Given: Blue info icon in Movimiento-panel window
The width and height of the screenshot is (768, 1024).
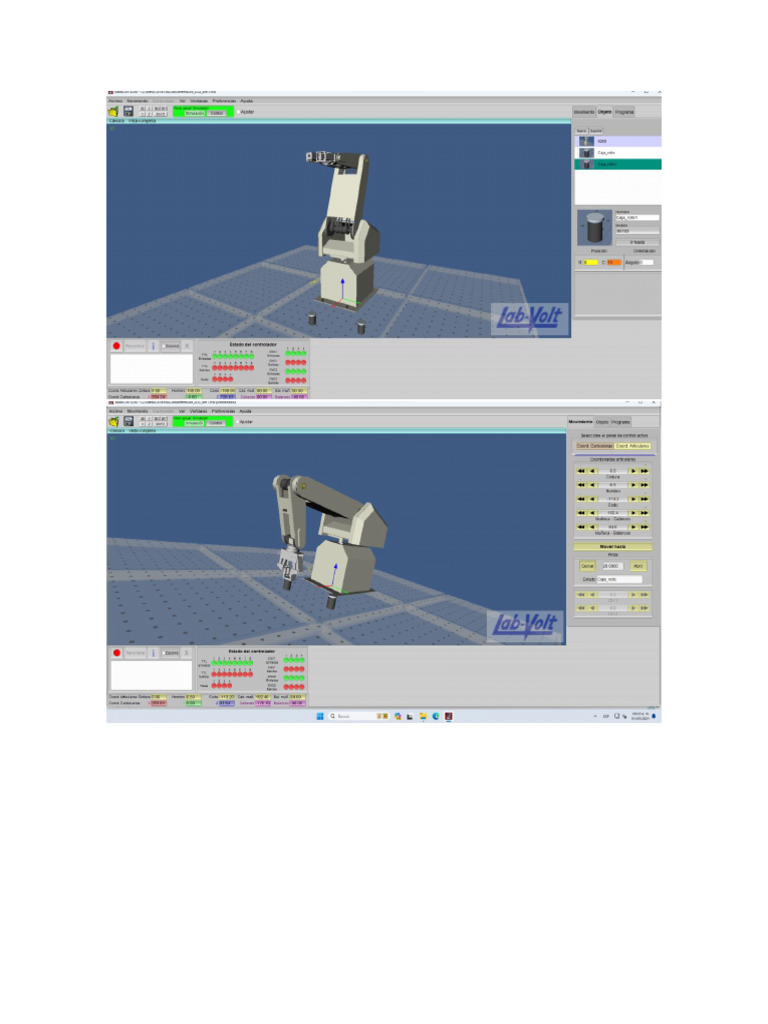Looking at the screenshot, I should (x=153, y=653).
